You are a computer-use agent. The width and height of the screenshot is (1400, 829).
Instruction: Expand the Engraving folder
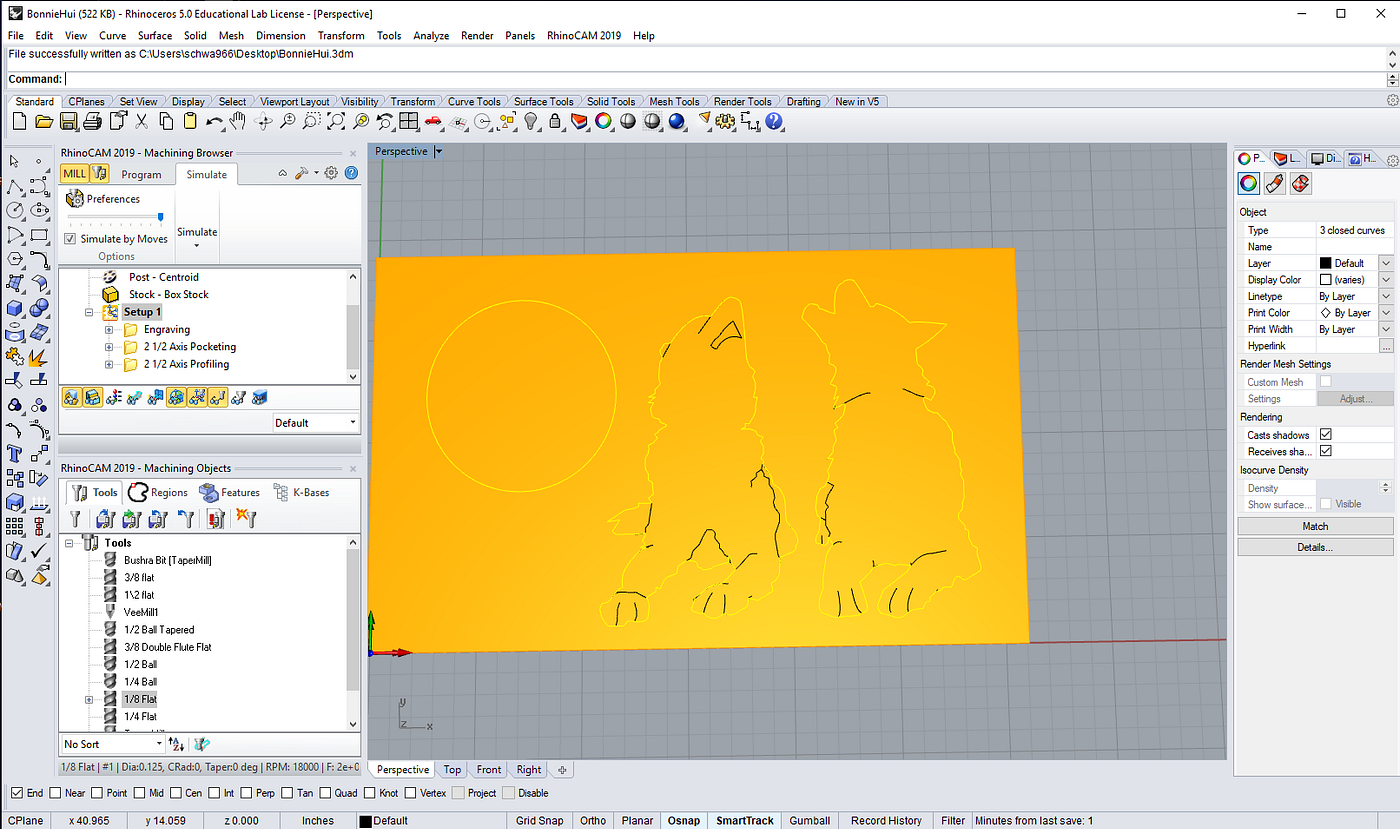click(109, 329)
